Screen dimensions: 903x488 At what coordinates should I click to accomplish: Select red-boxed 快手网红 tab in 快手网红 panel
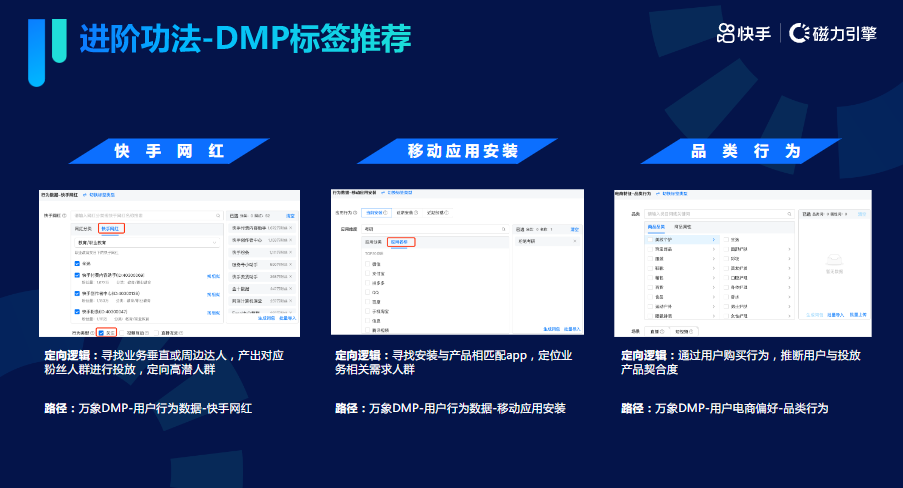110,229
